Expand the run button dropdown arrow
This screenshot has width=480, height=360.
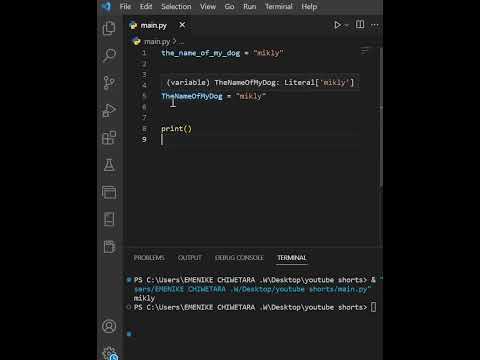(x=347, y=25)
